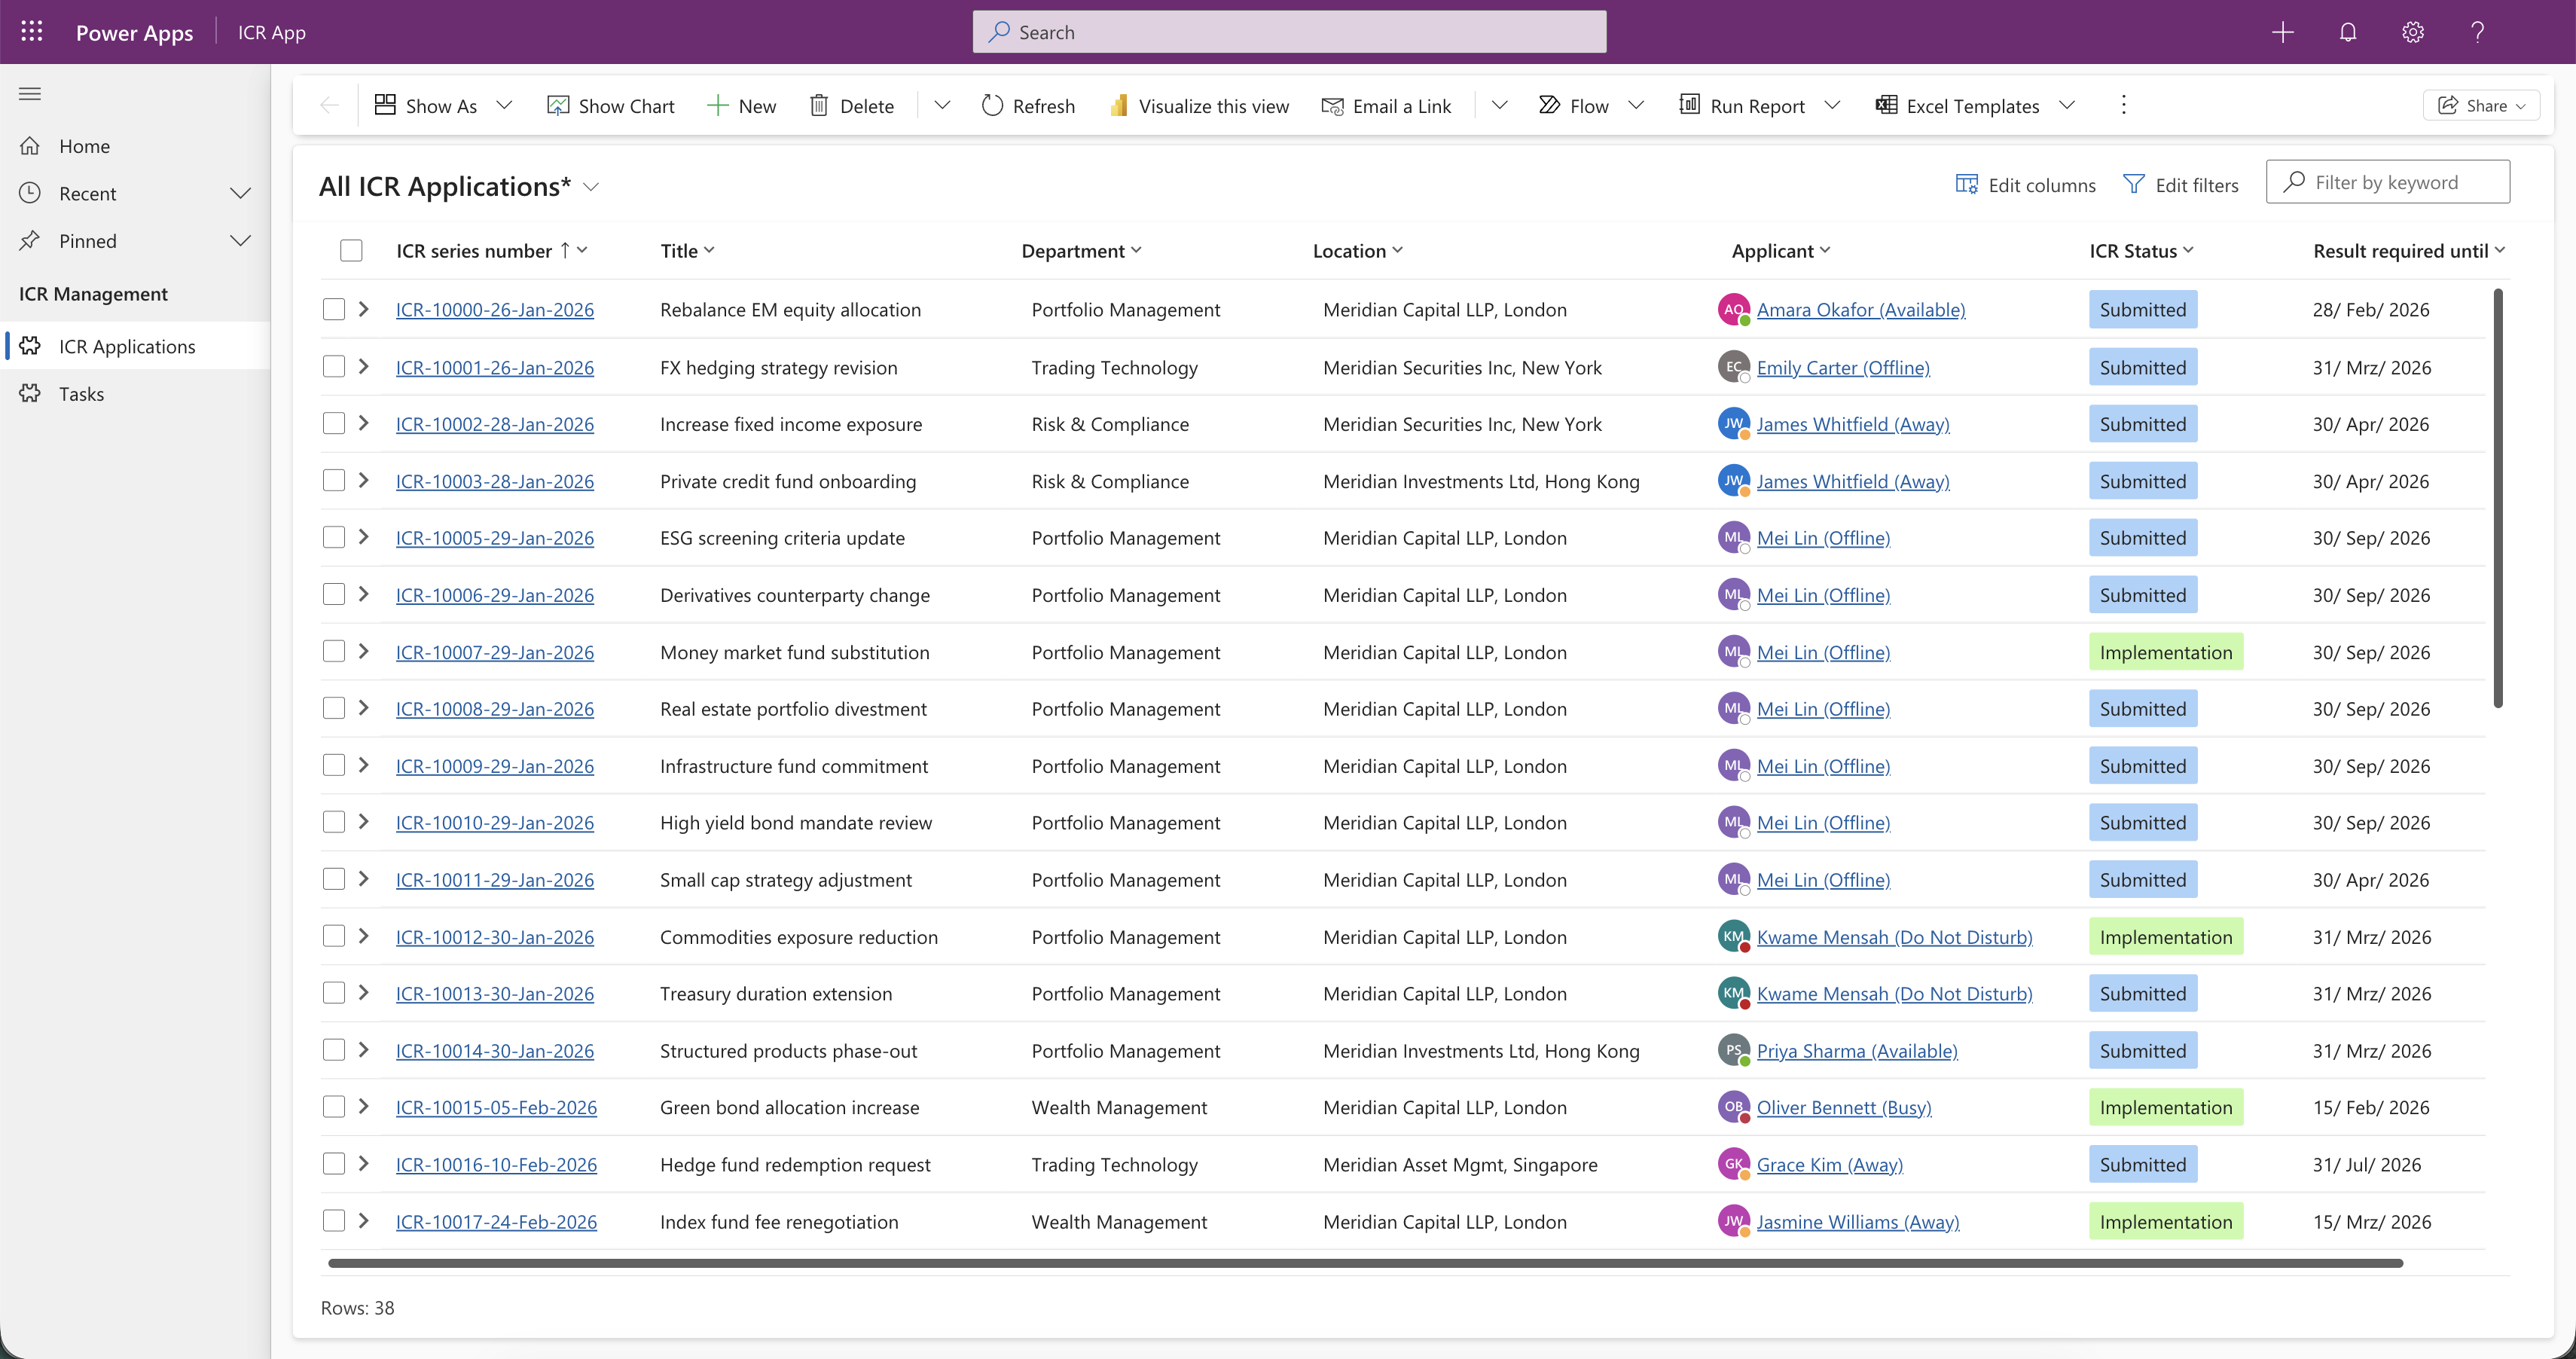Open the settings gear icon

2413,32
